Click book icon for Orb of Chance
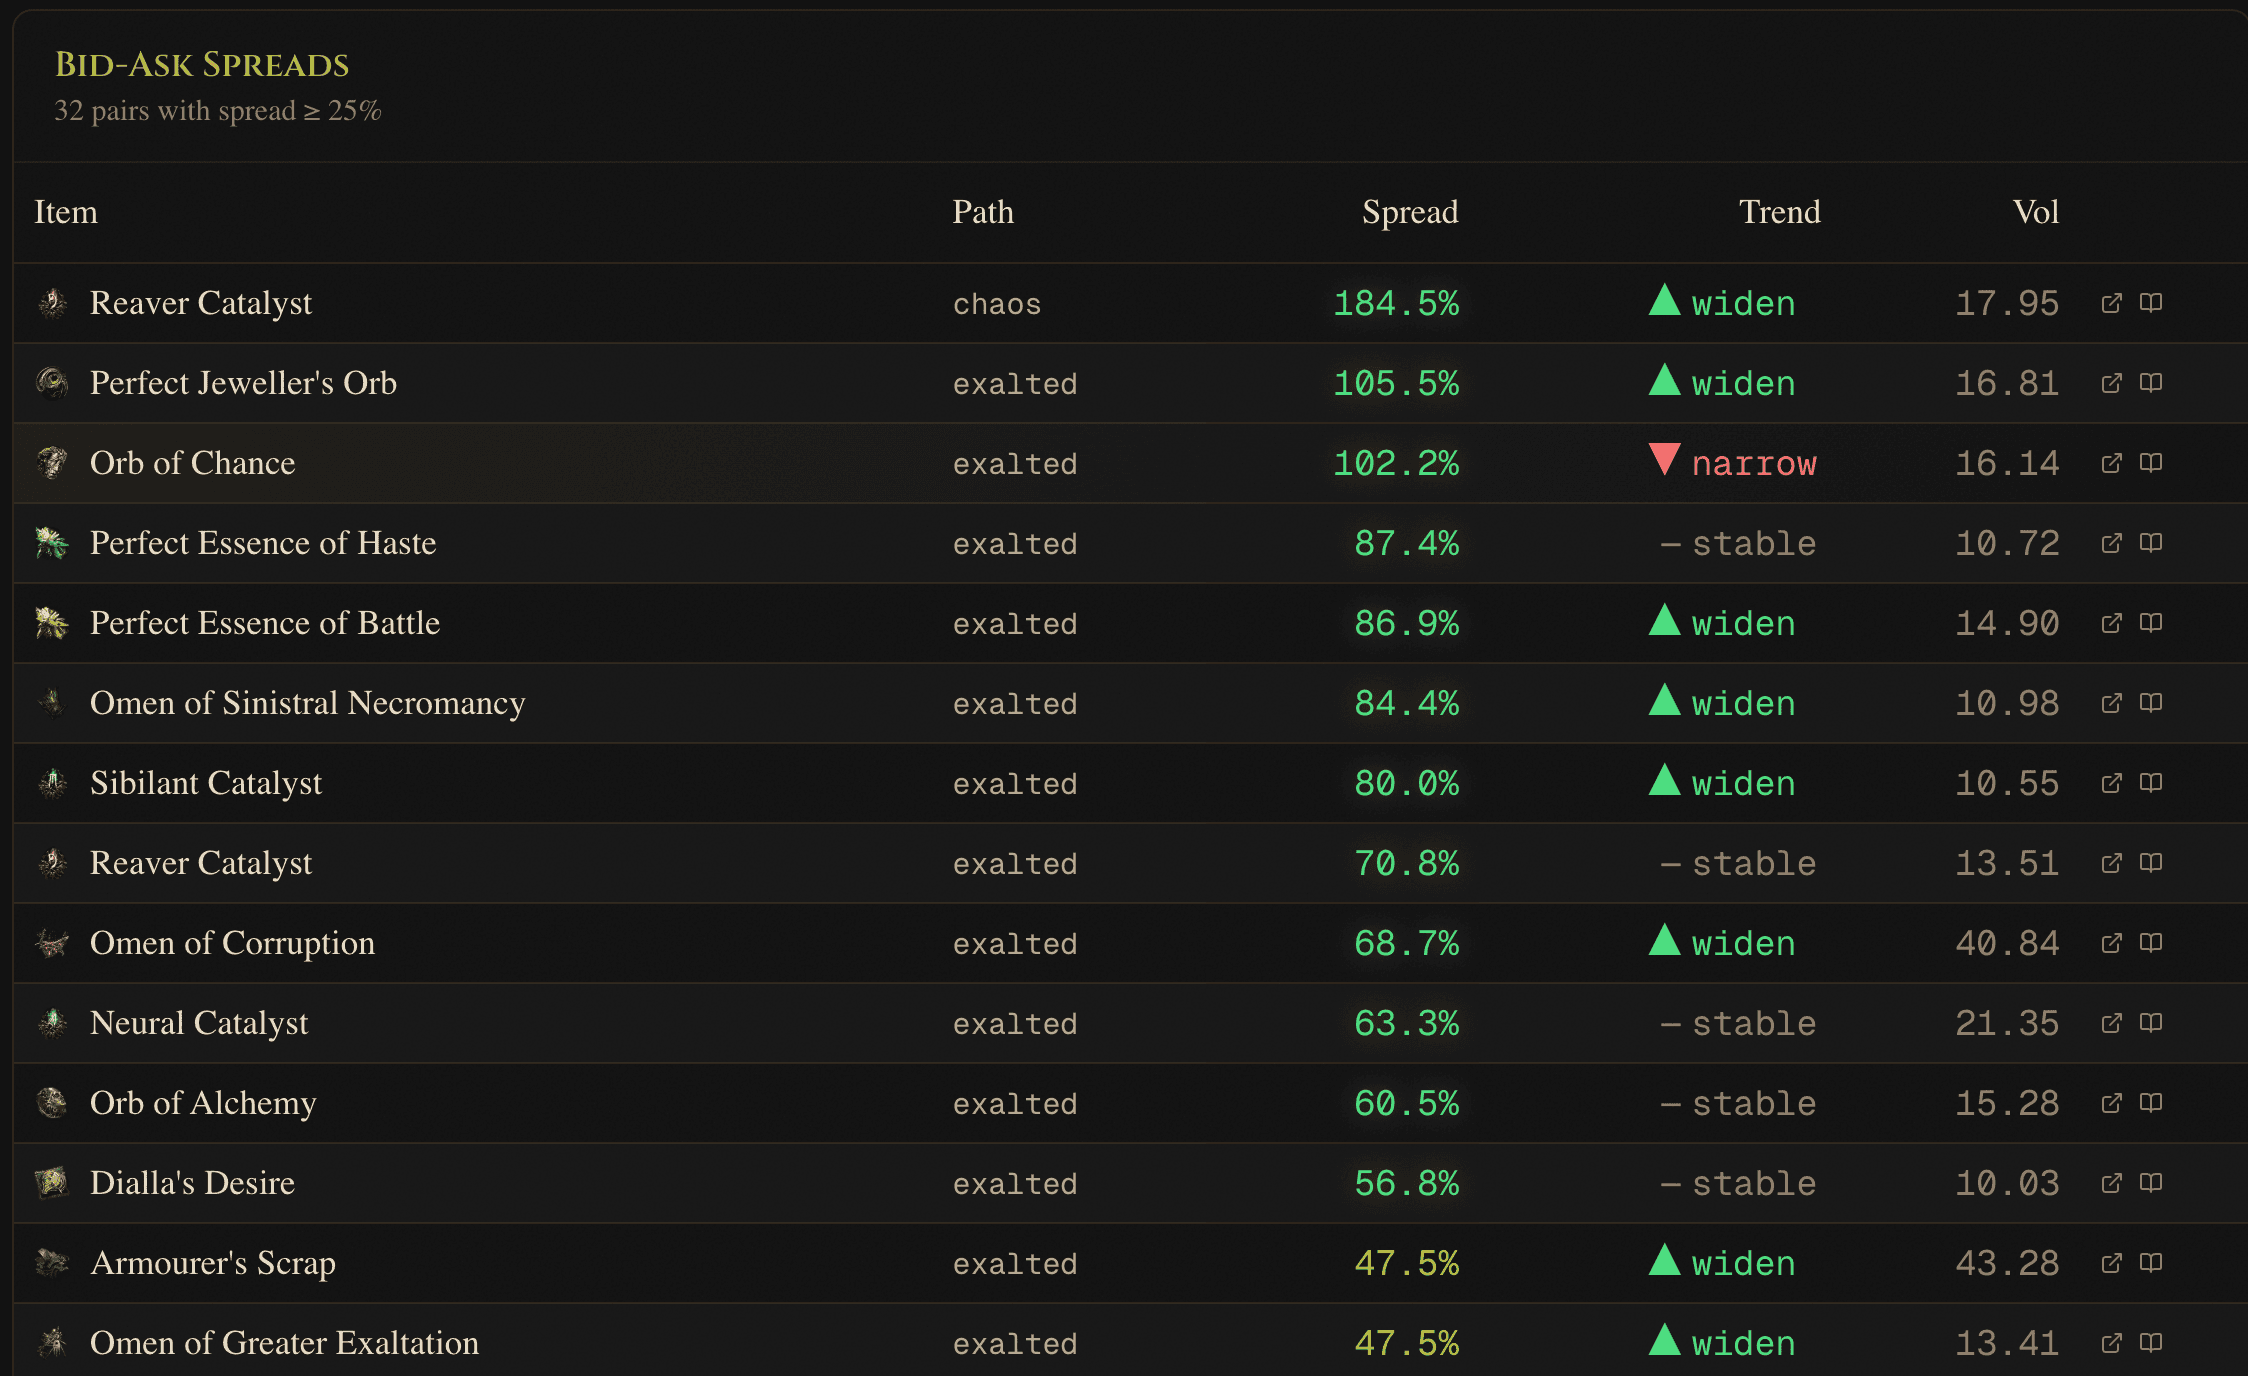2248x1376 pixels. pyautogui.click(x=2151, y=463)
